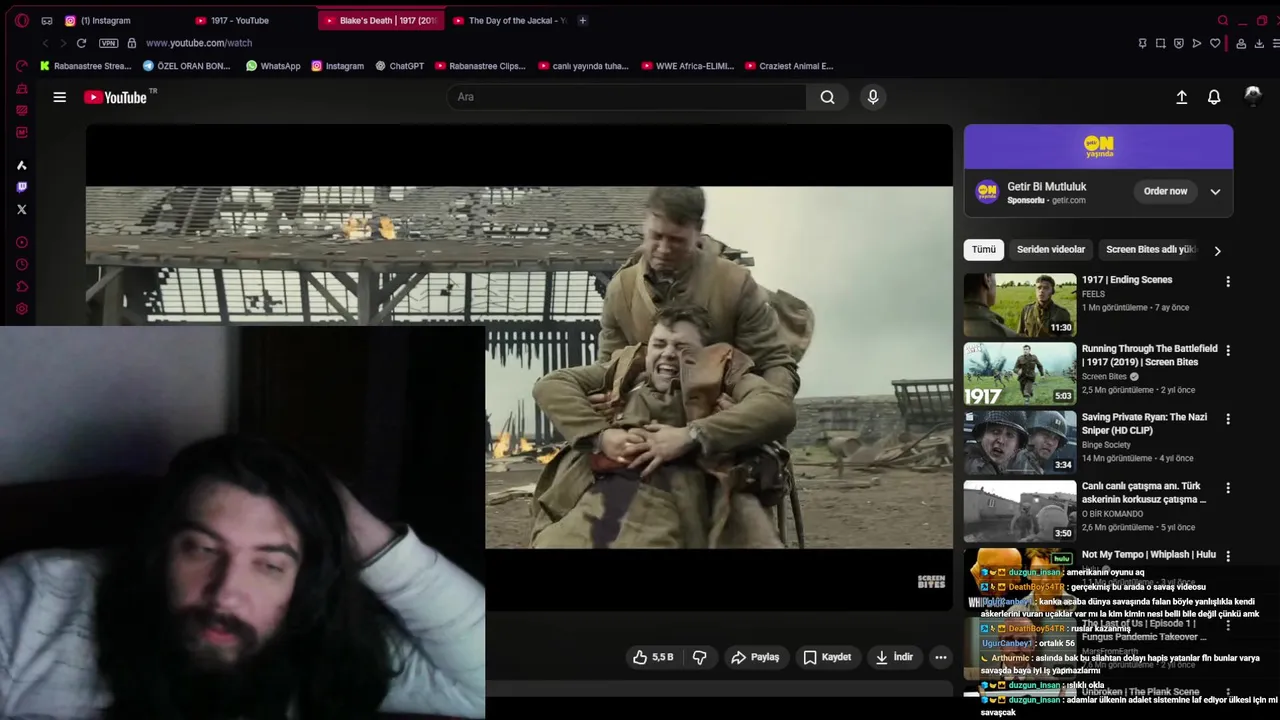Open options for 1917 Ending Scenes video

[x=1228, y=282]
